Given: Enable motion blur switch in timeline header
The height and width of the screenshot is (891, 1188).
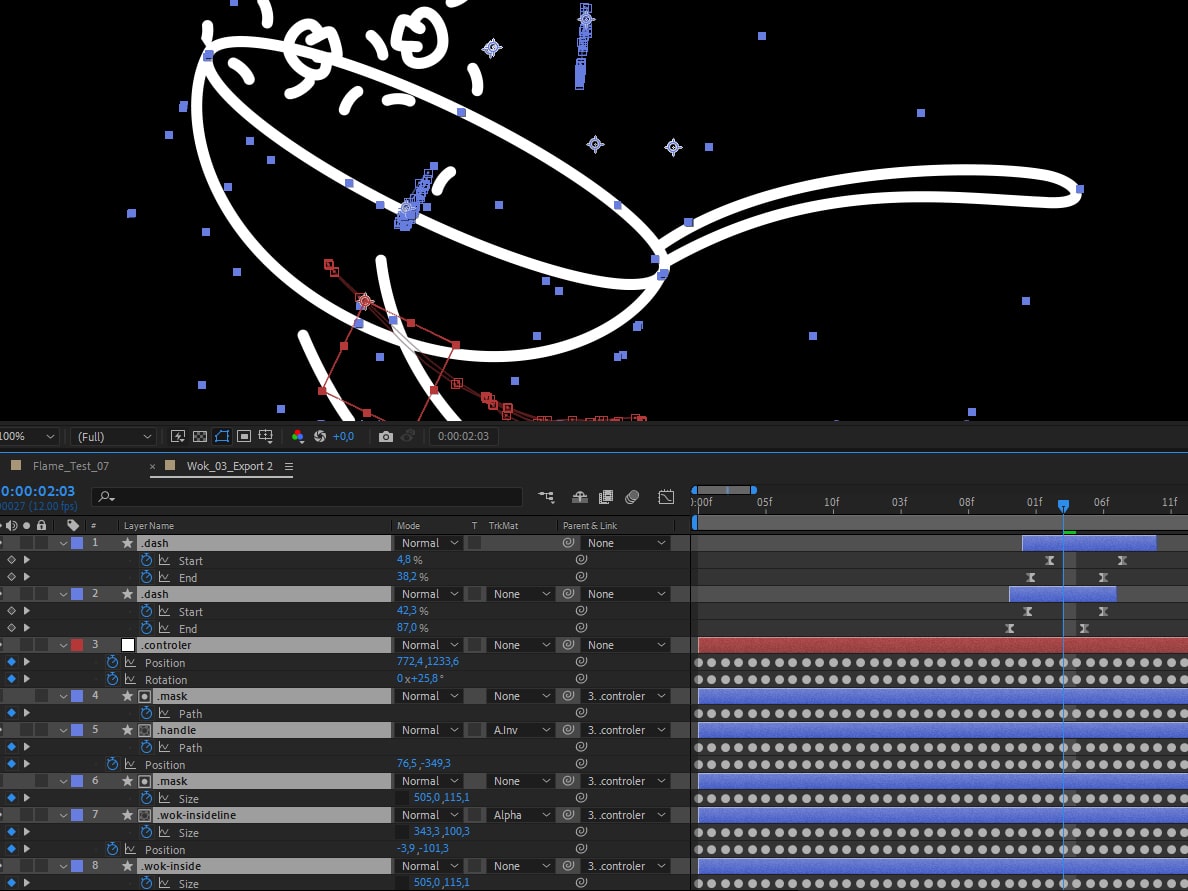Looking at the screenshot, I should [x=632, y=497].
